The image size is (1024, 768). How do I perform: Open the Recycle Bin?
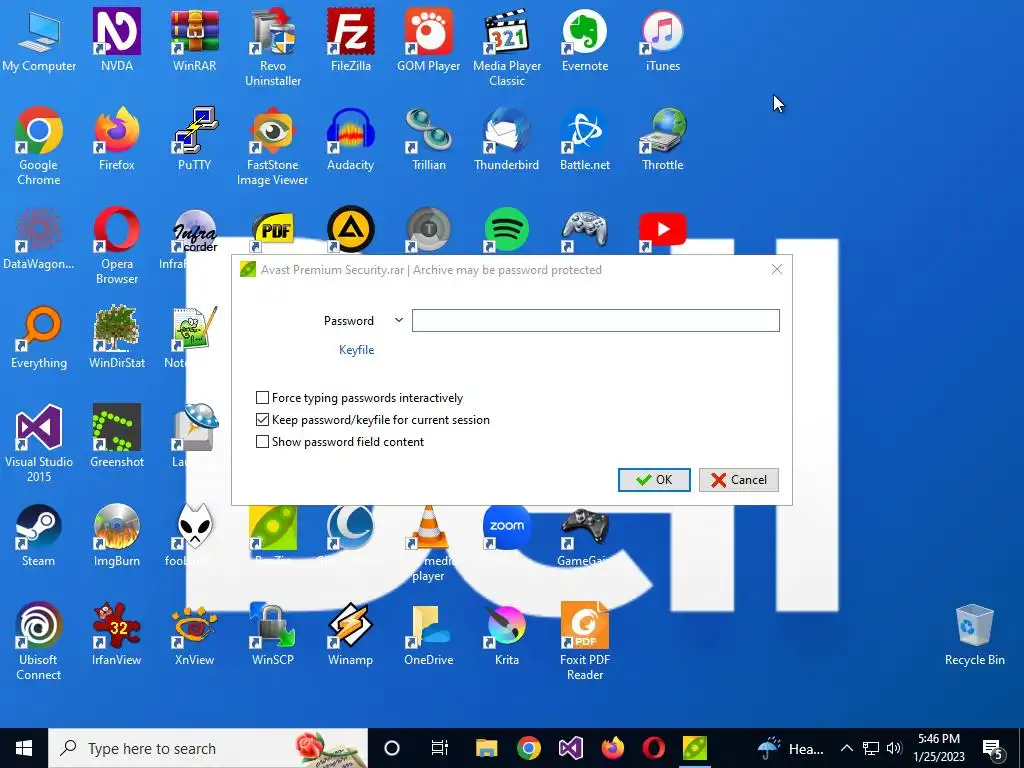(x=974, y=634)
